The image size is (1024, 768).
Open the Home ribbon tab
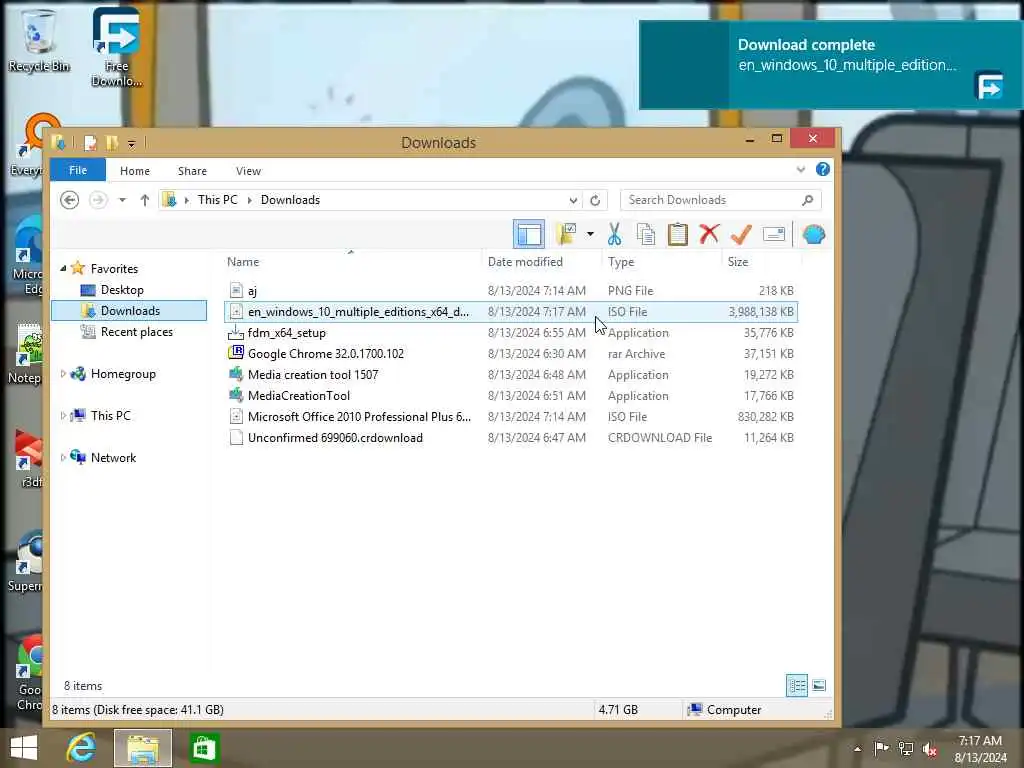tap(135, 170)
